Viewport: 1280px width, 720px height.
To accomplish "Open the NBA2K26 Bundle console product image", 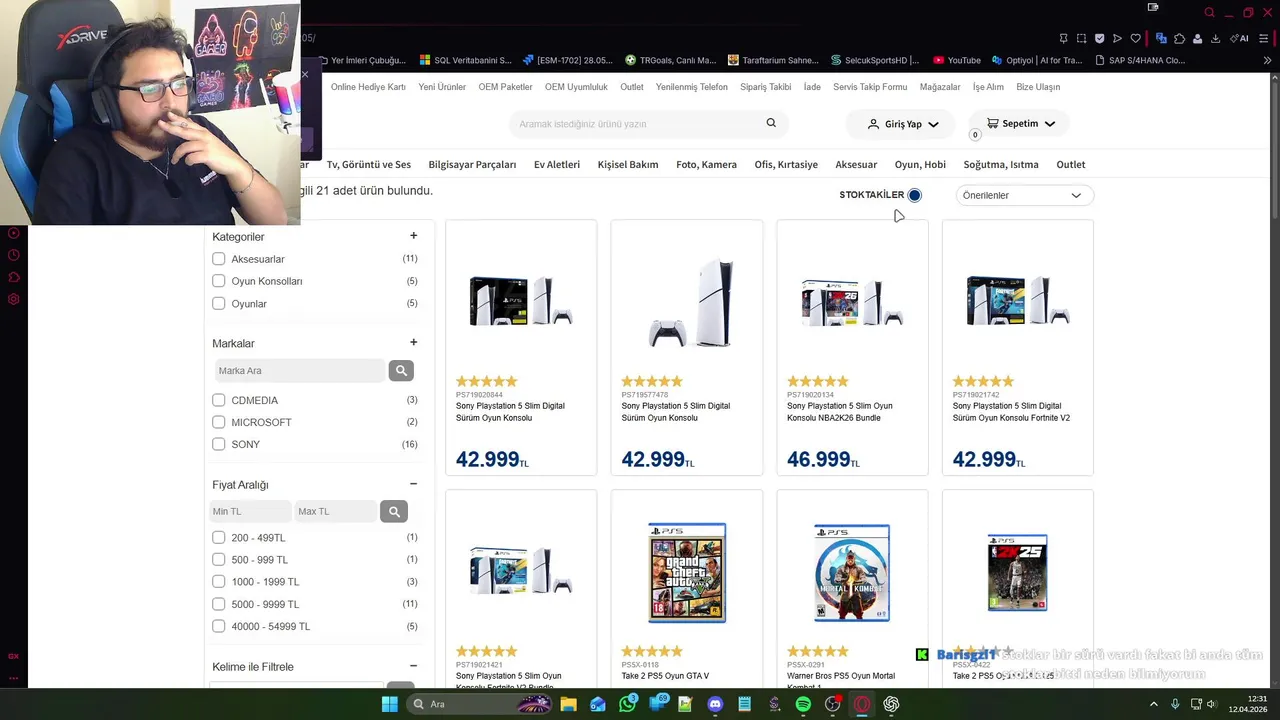I will coord(852,302).
